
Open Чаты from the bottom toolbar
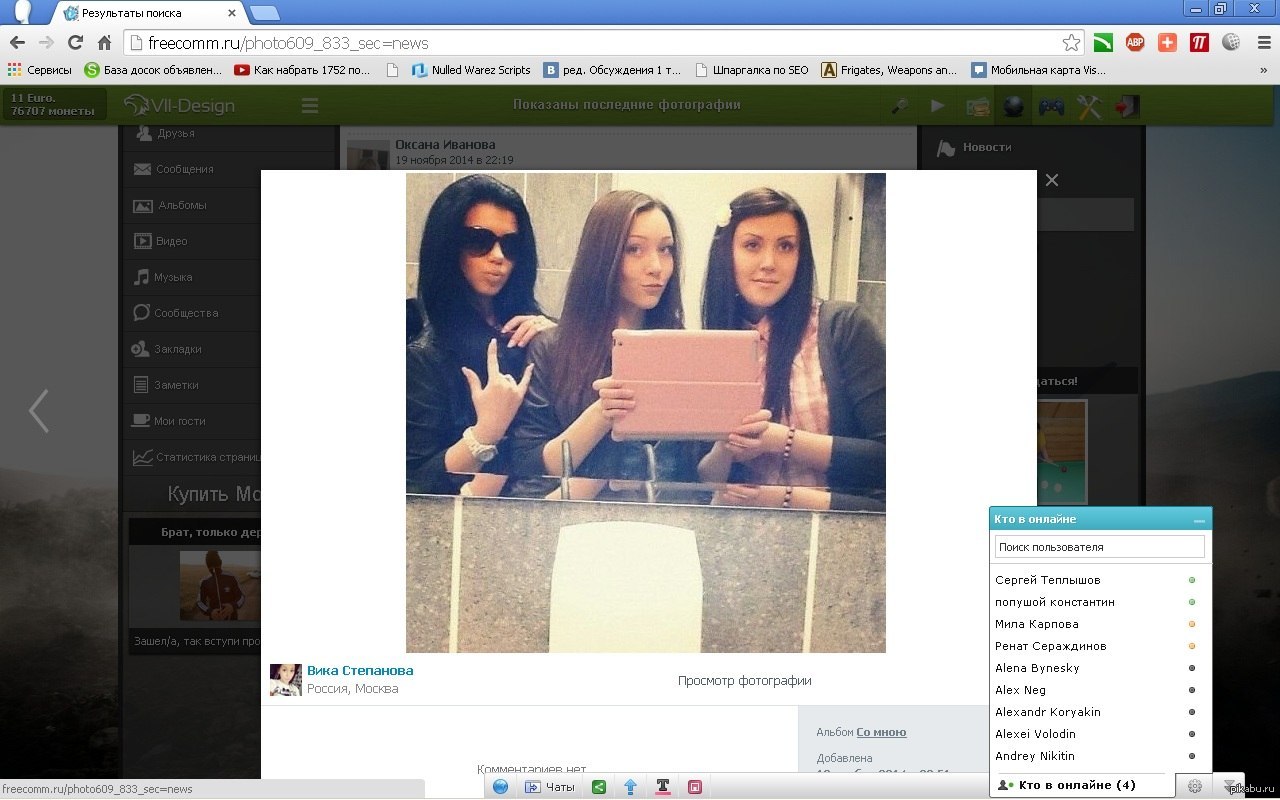point(550,787)
